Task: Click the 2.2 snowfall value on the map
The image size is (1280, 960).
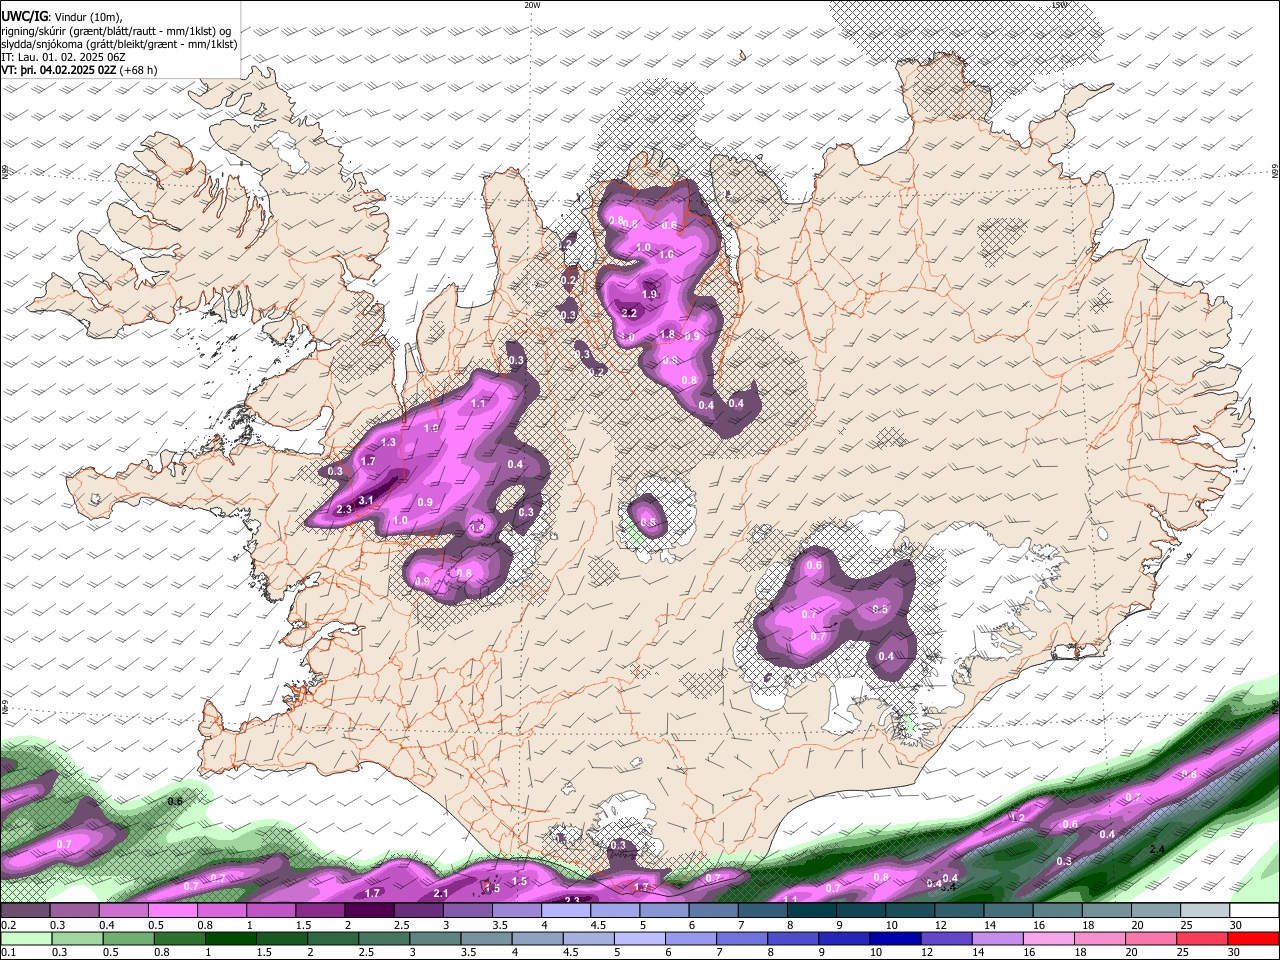Action: coord(629,313)
